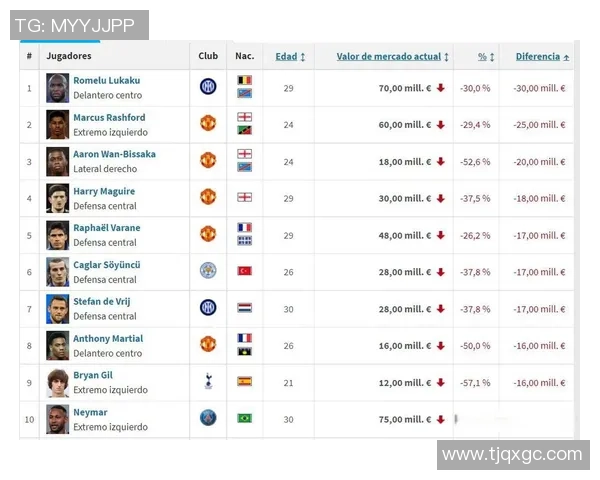Click Brazil flag in Neymar row
The width and height of the screenshot is (600, 480).
coord(244,418)
